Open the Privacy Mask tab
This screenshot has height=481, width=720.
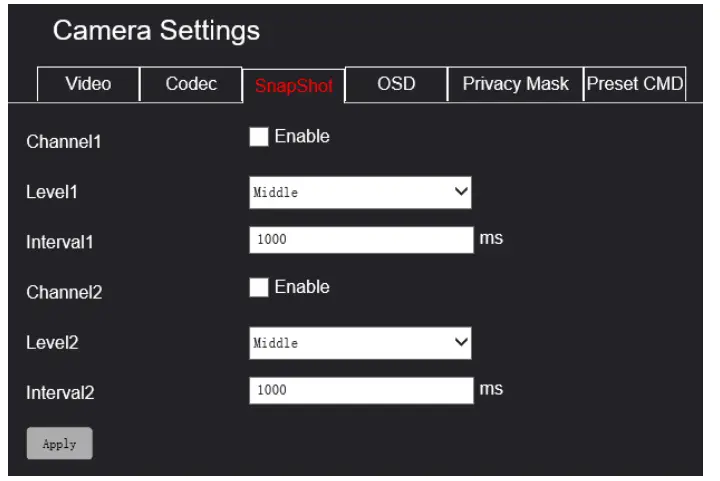point(515,84)
